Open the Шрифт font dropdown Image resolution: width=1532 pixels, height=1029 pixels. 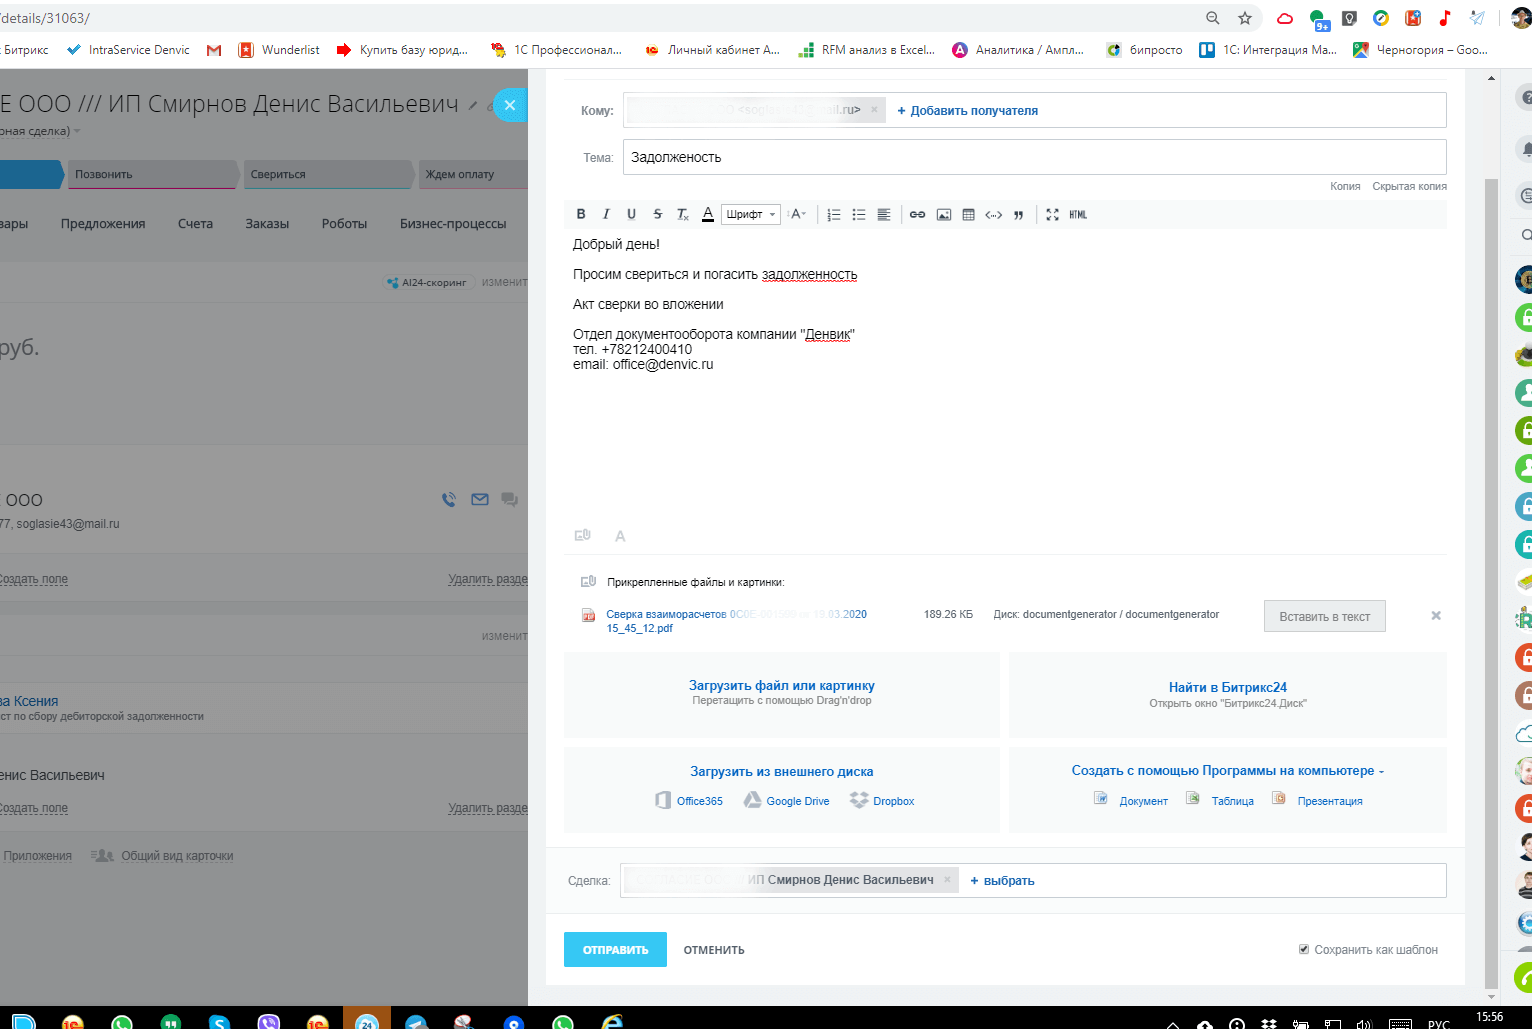coord(750,214)
